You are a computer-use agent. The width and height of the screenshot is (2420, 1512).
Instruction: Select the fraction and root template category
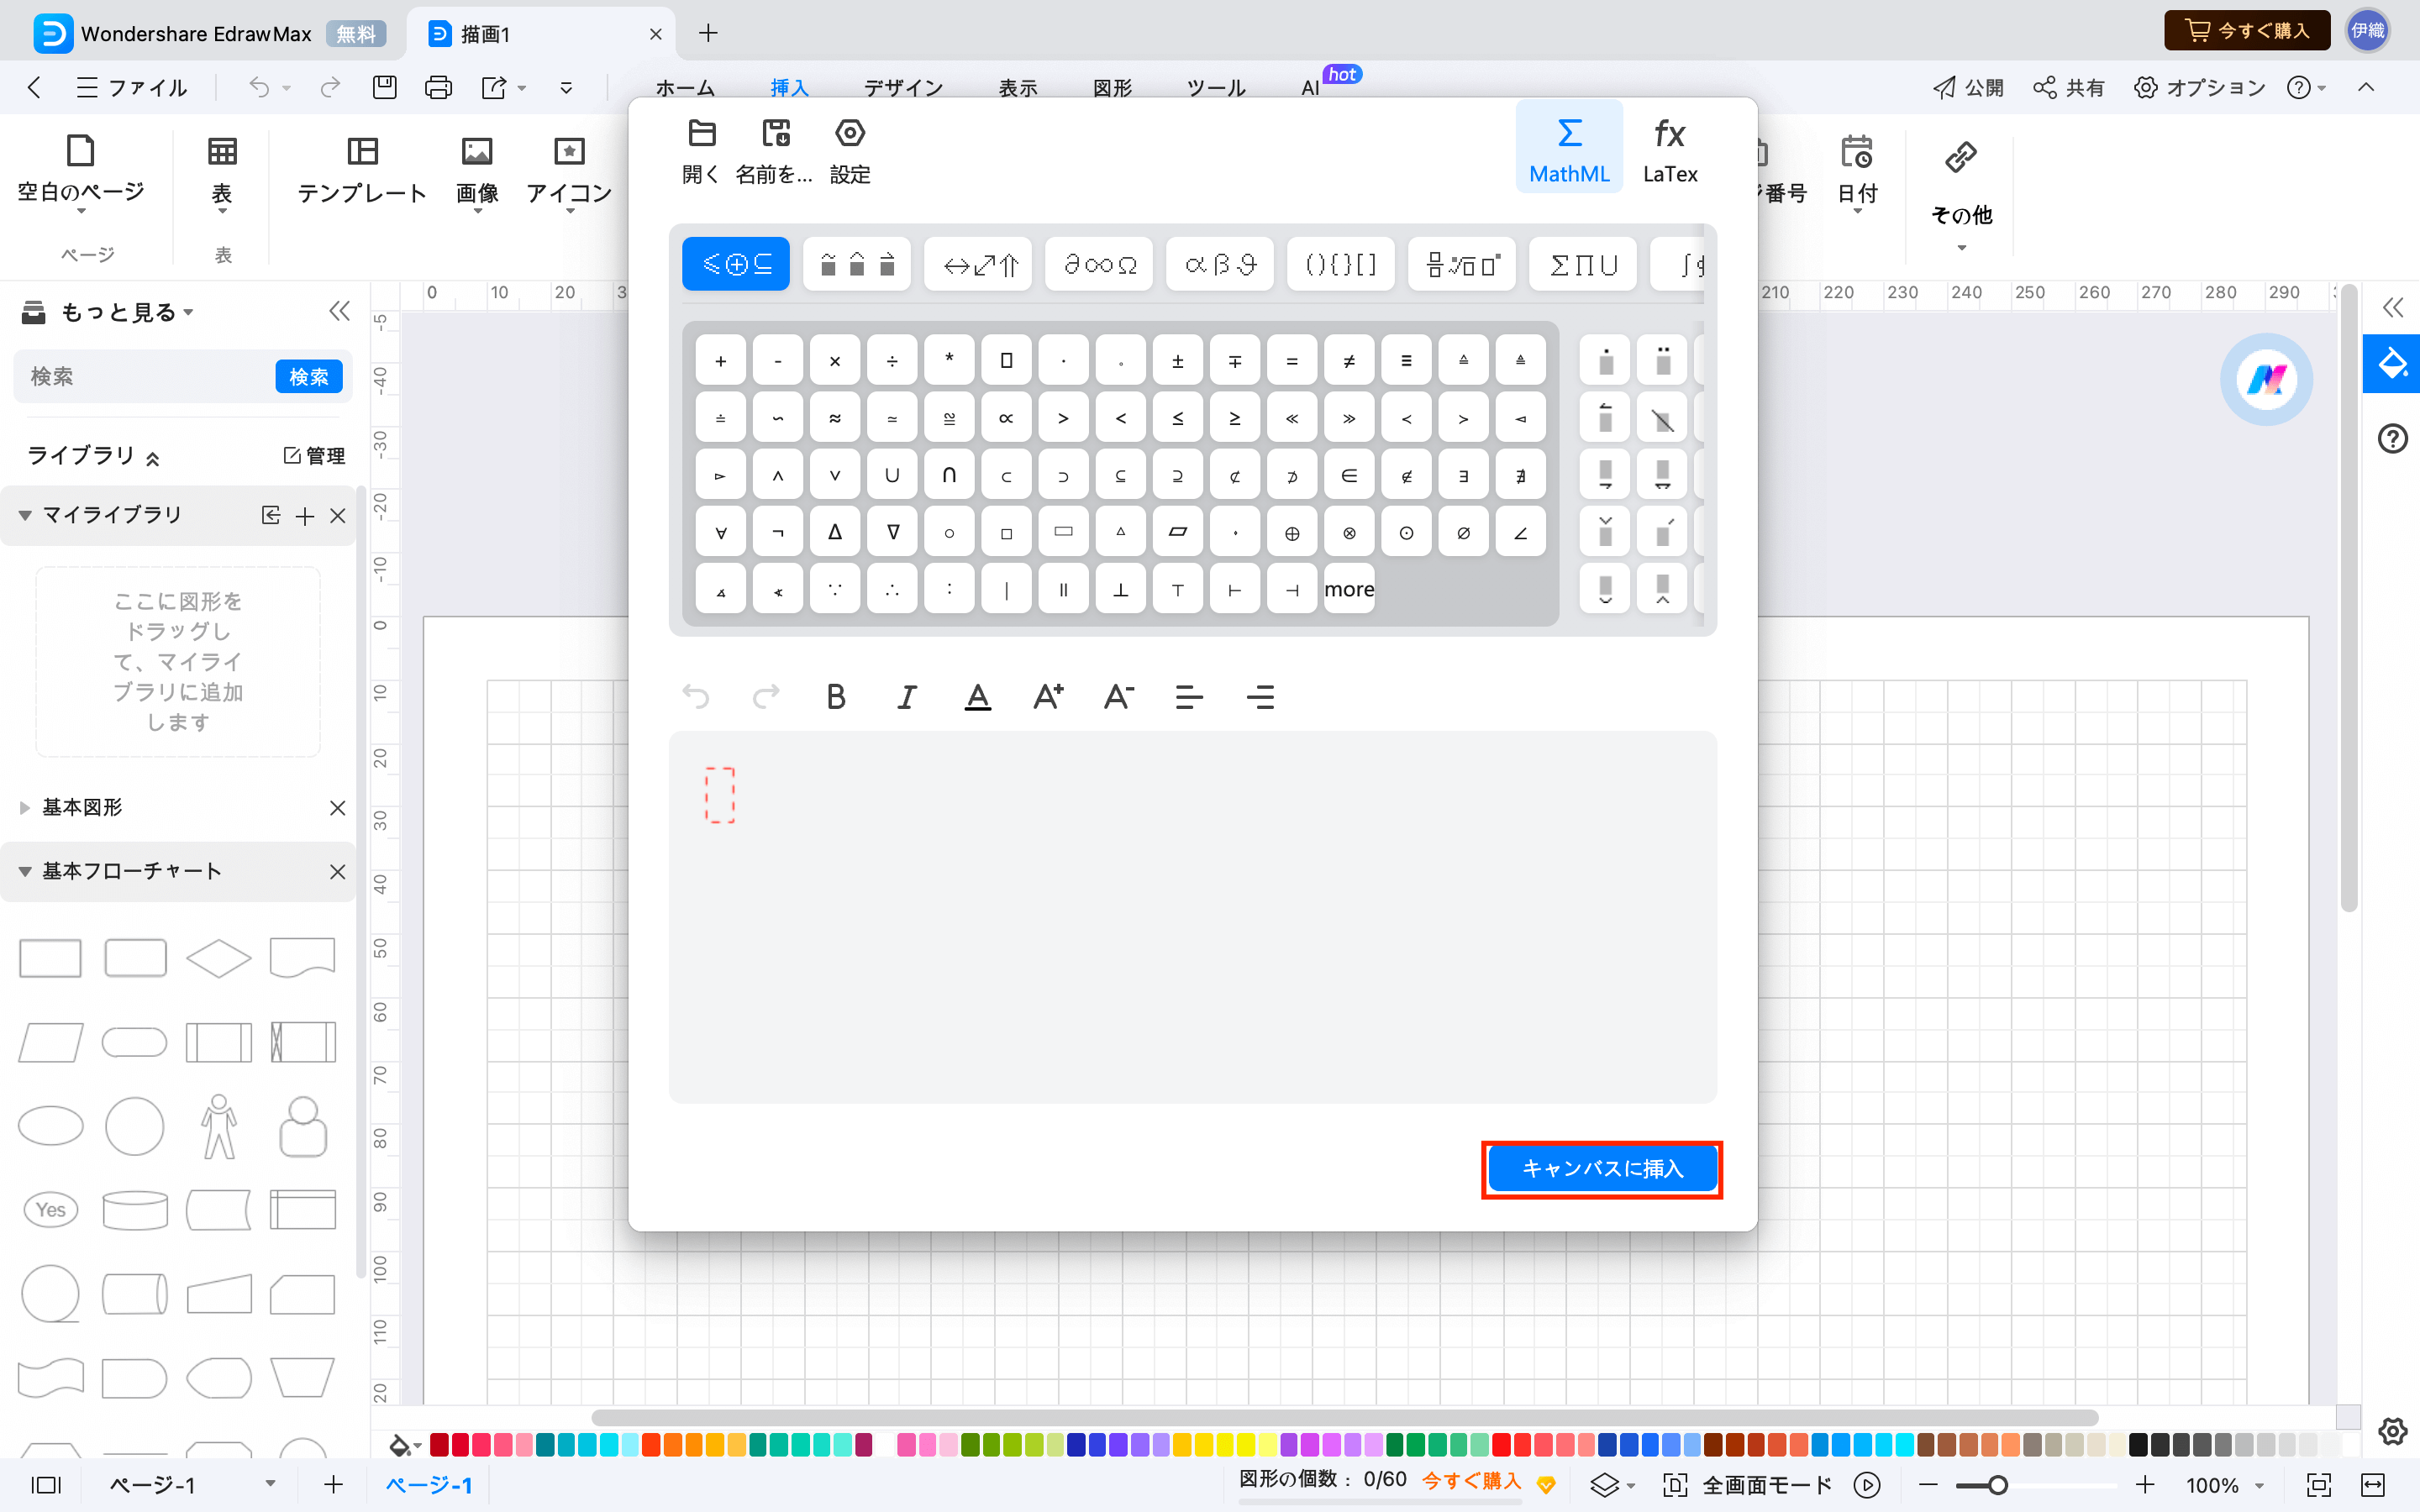tap(1462, 264)
